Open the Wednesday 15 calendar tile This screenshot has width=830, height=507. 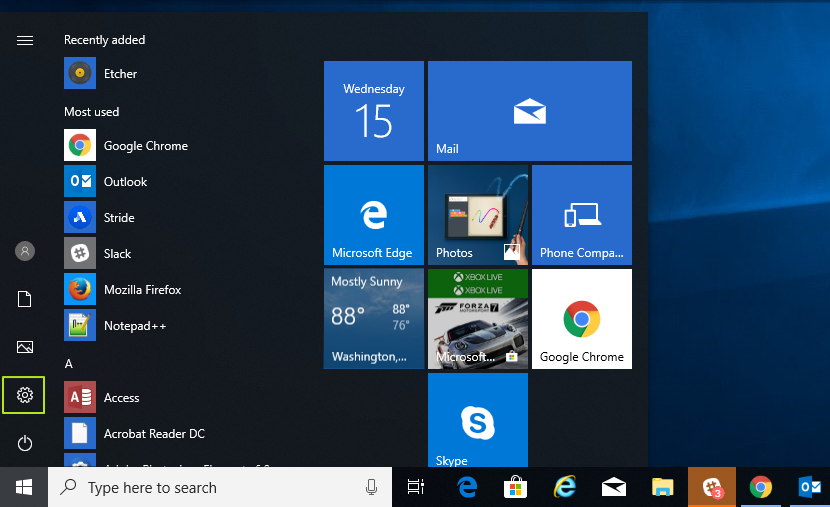coord(373,111)
